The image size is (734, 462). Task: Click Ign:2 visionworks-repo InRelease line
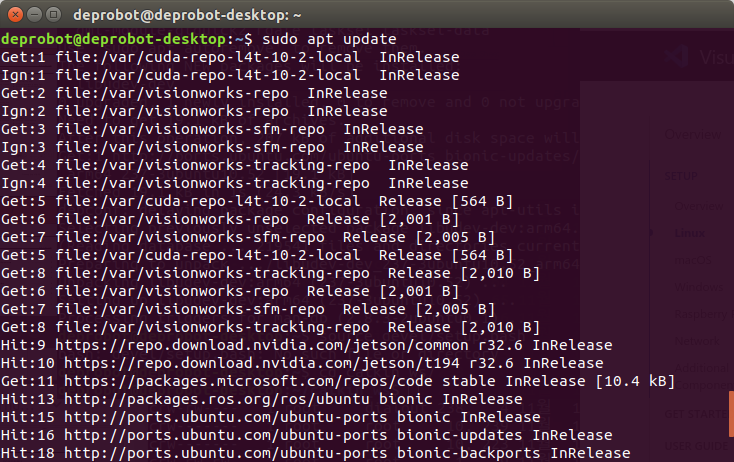coord(194,111)
